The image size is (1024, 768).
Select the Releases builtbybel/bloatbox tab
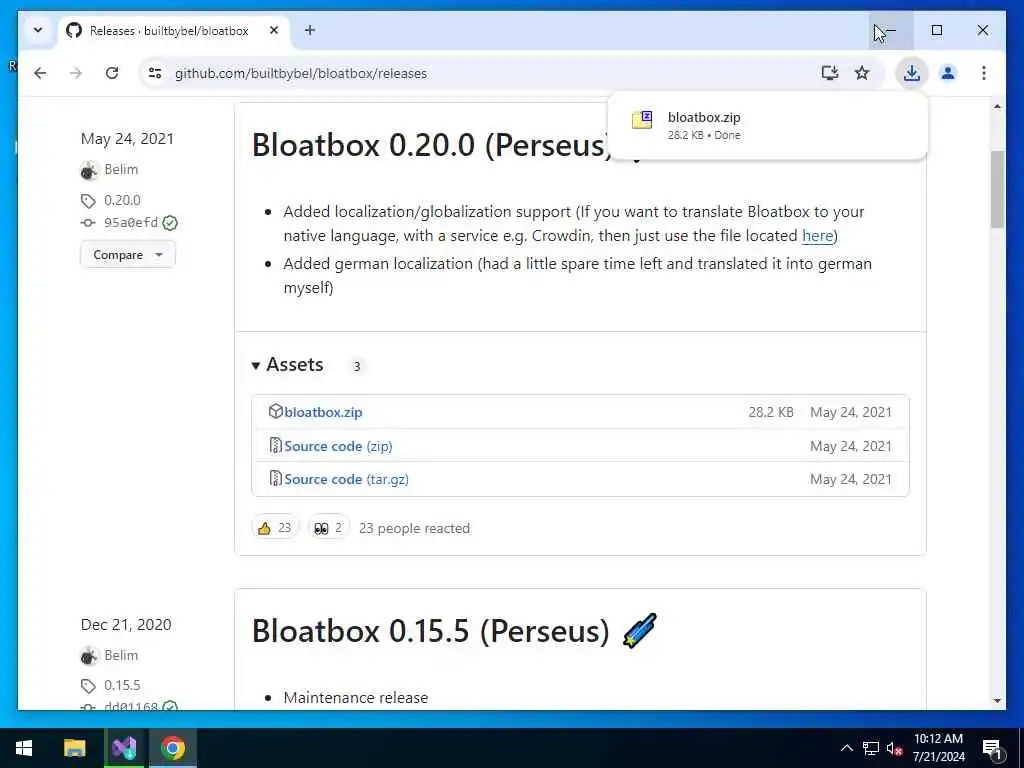(170, 31)
